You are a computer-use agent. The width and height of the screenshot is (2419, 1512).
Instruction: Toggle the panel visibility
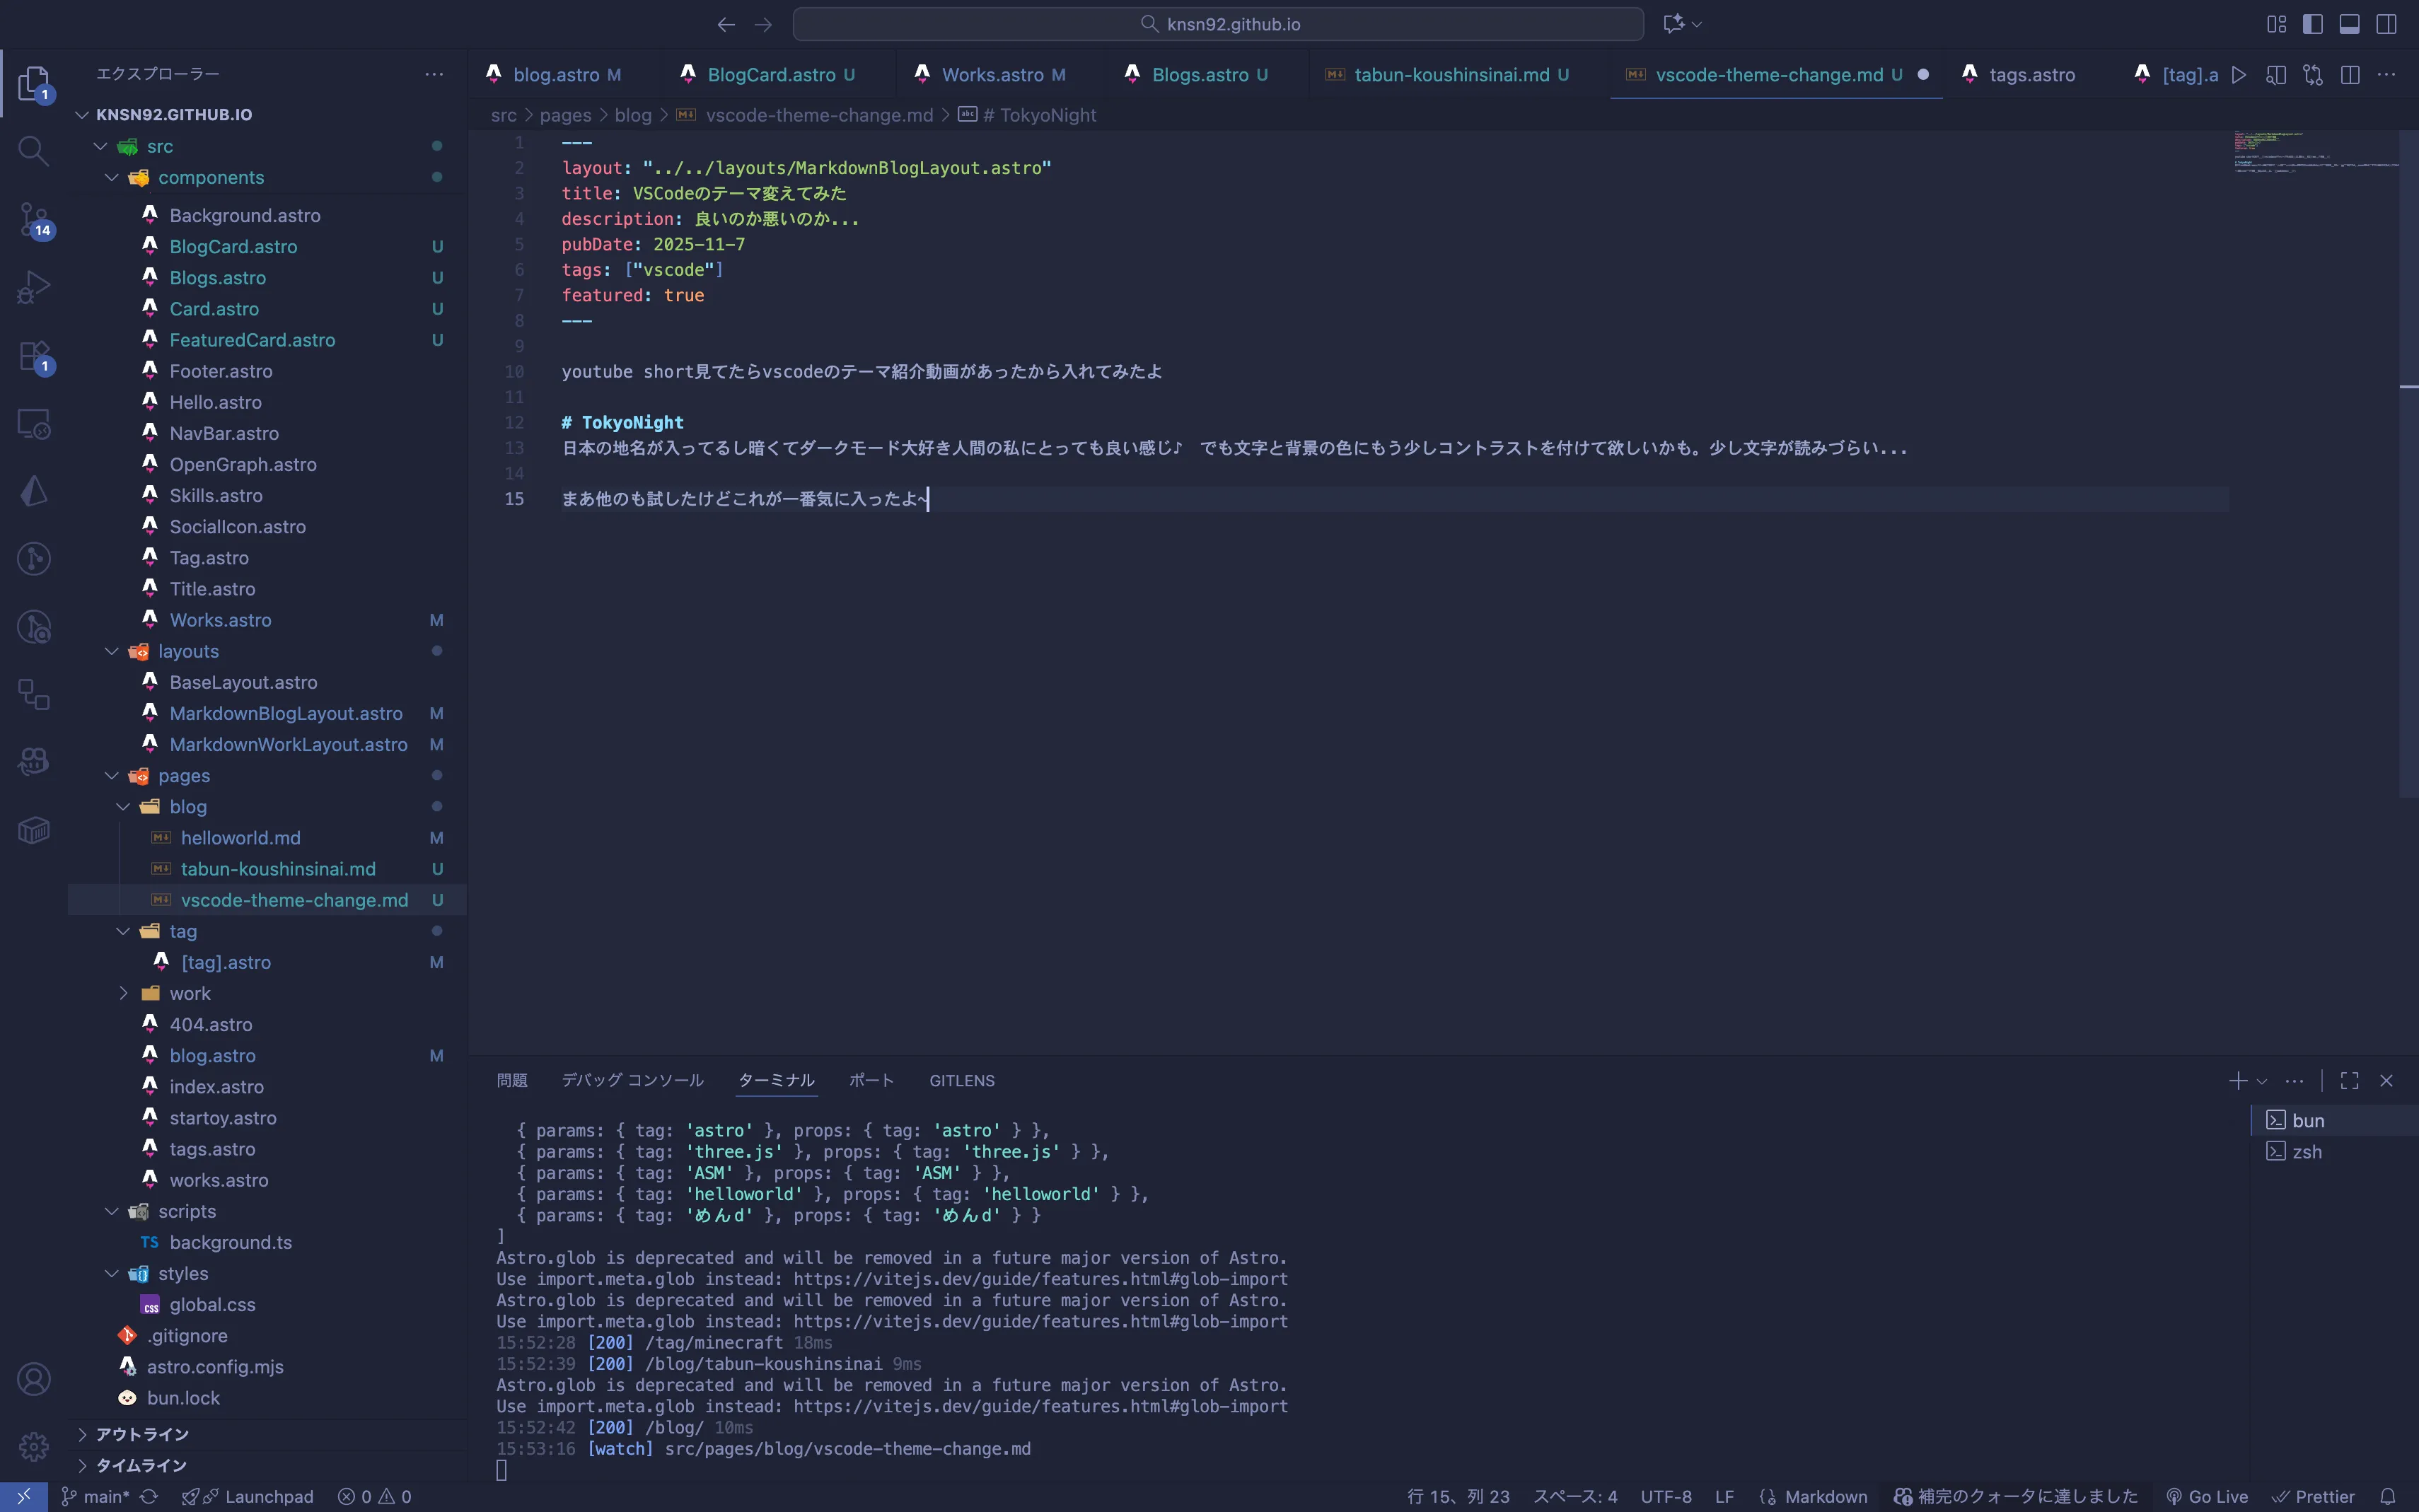click(x=2349, y=23)
